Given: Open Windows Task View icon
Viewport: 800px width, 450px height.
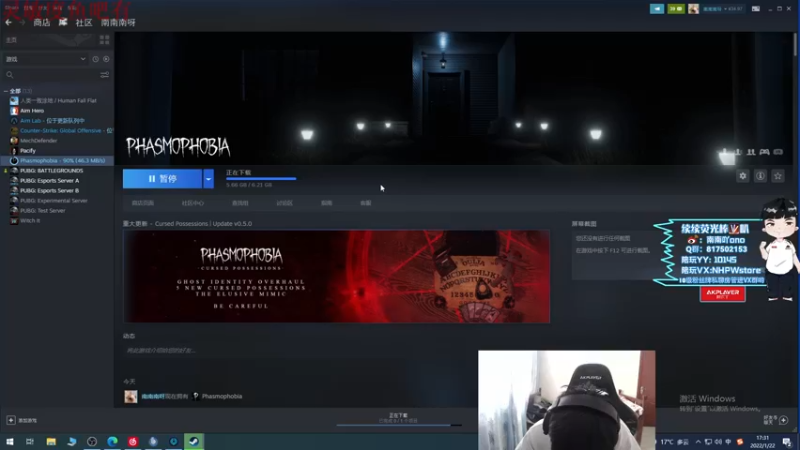Looking at the screenshot, I should 30,442.
